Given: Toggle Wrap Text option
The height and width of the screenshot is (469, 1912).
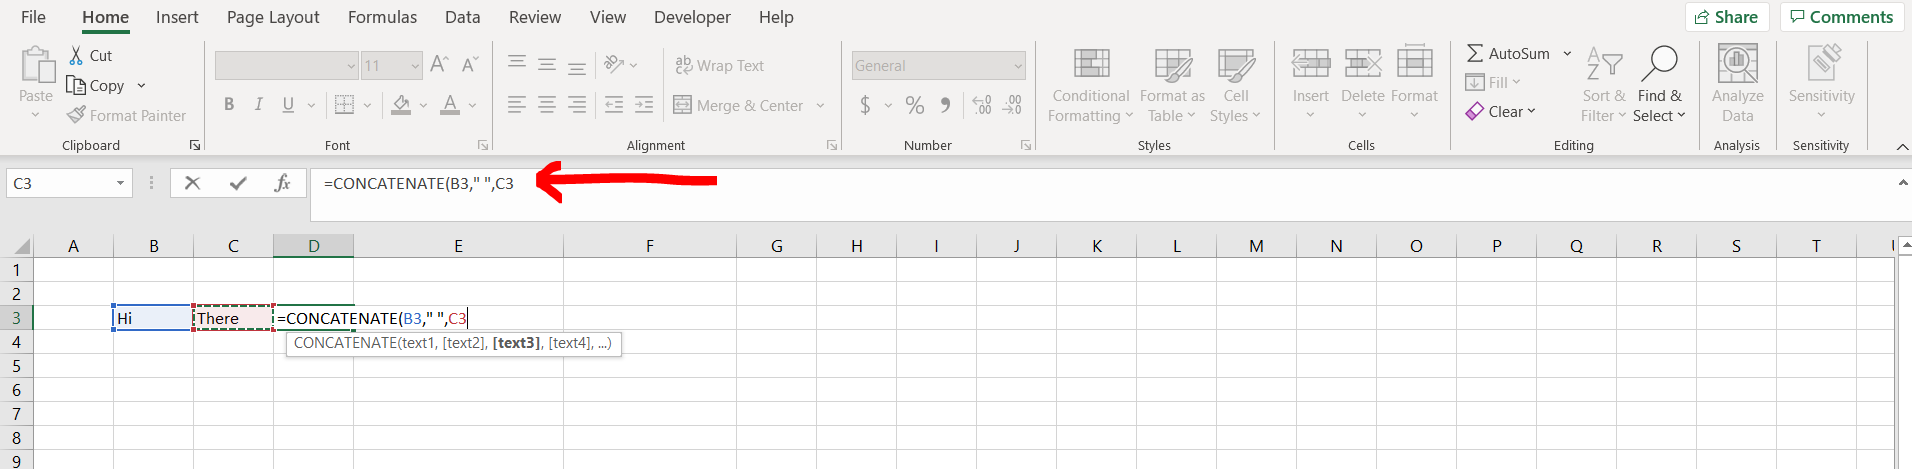Looking at the screenshot, I should coord(720,66).
